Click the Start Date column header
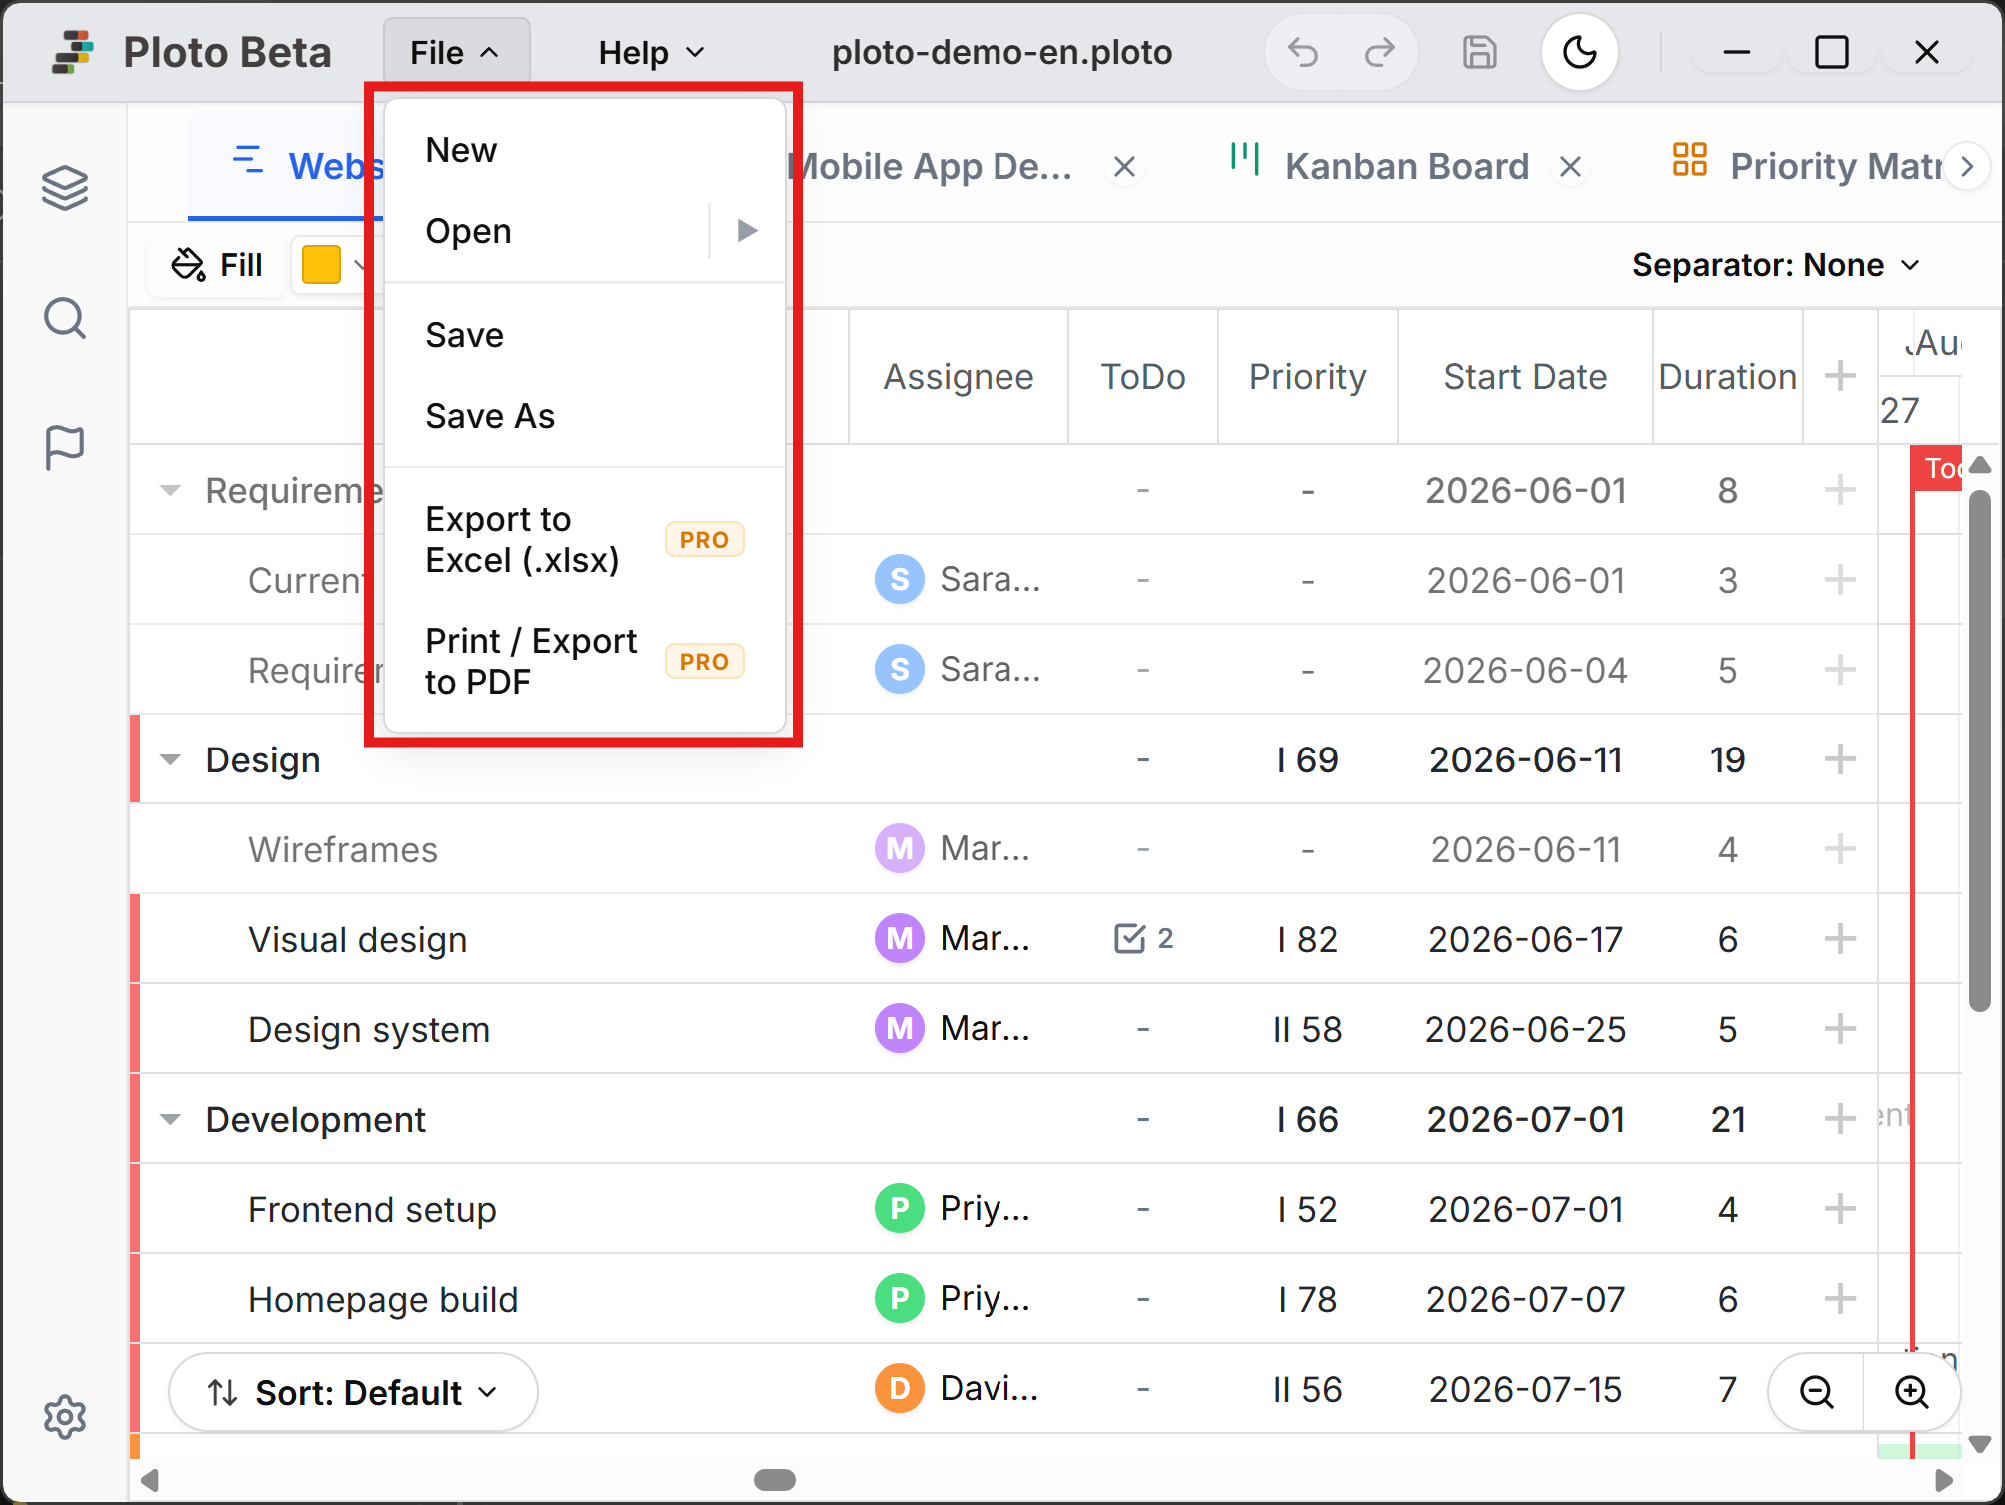This screenshot has width=2005, height=1505. pos(1525,377)
